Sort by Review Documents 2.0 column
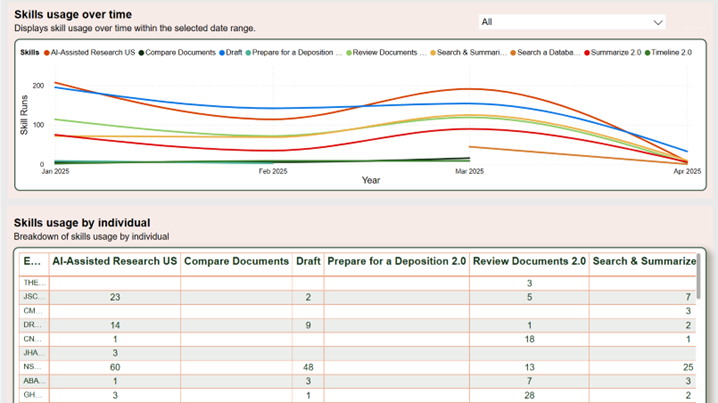The image size is (718, 403). [x=528, y=262]
